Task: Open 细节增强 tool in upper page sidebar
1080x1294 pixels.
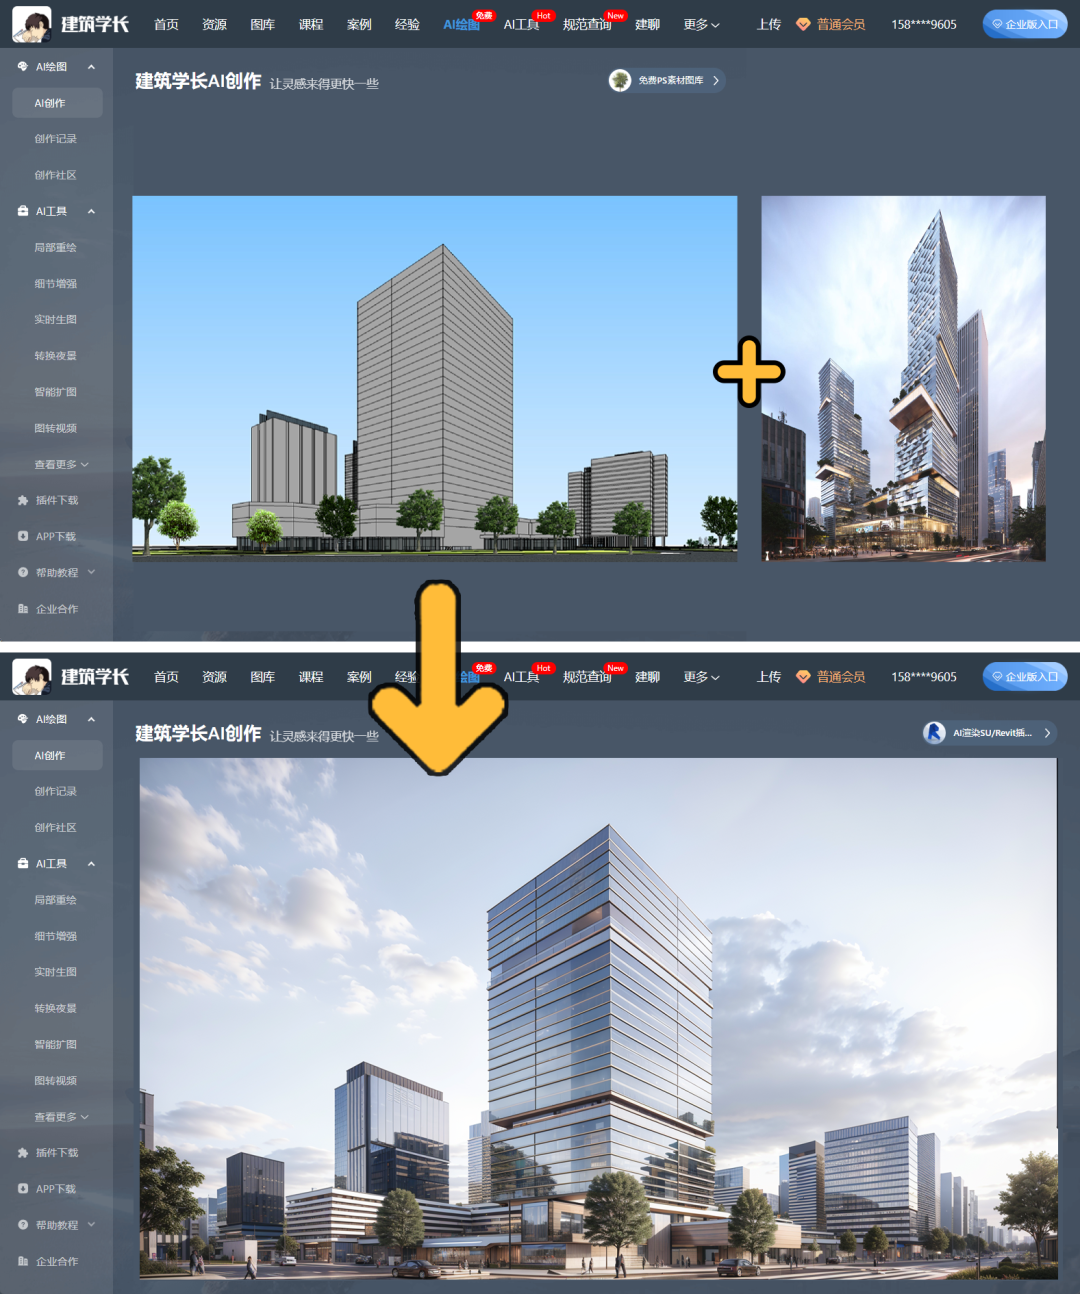Action: pyautogui.click(x=55, y=283)
